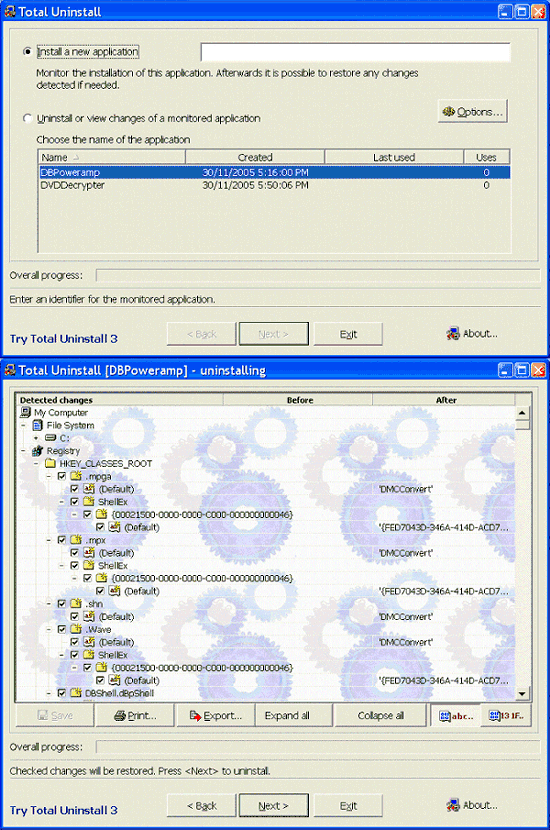This screenshot has height=830, width=550.
Task: Select Uninstall or view changes radio option
Action: [x=28, y=118]
